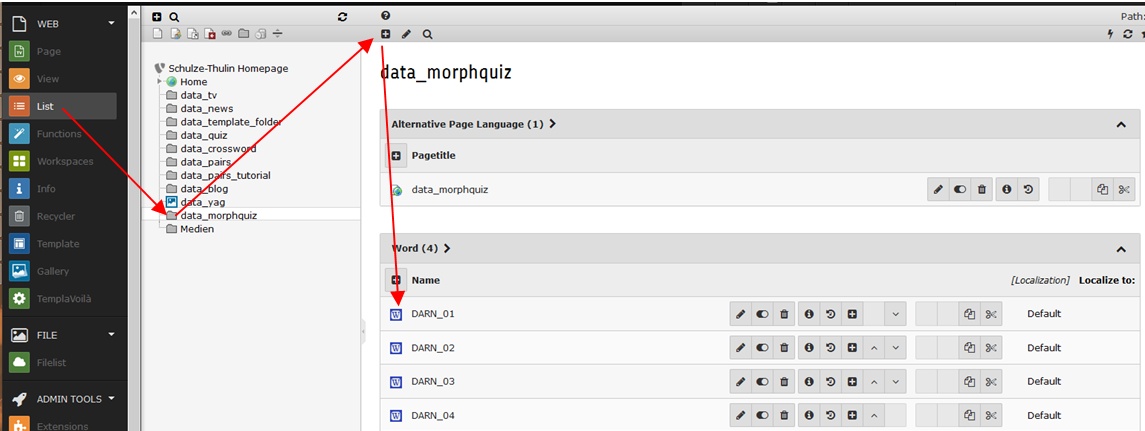Move DARN_01 record down
1145x431 pixels.
(895, 314)
